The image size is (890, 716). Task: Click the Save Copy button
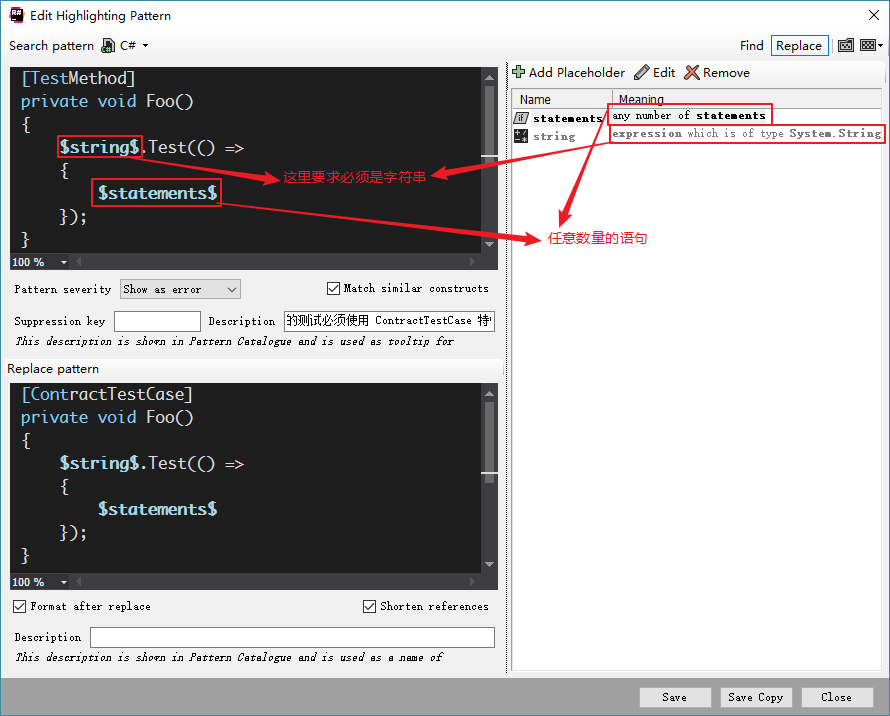click(756, 697)
